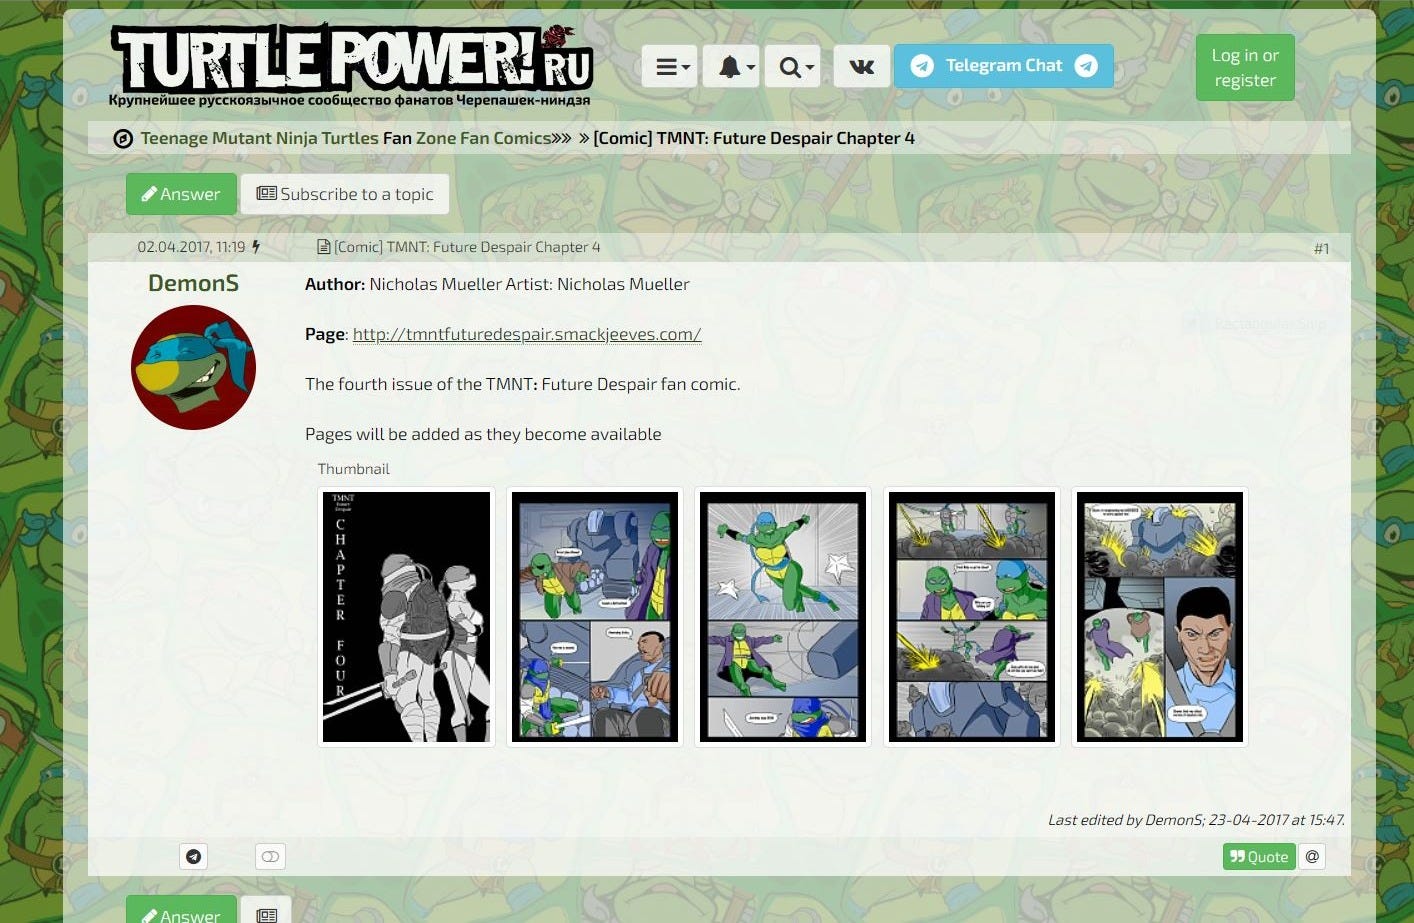The width and height of the screenshot is (1414, 923).
Task: Click the Telegram icon right of Chat label
Action: 1086,66
